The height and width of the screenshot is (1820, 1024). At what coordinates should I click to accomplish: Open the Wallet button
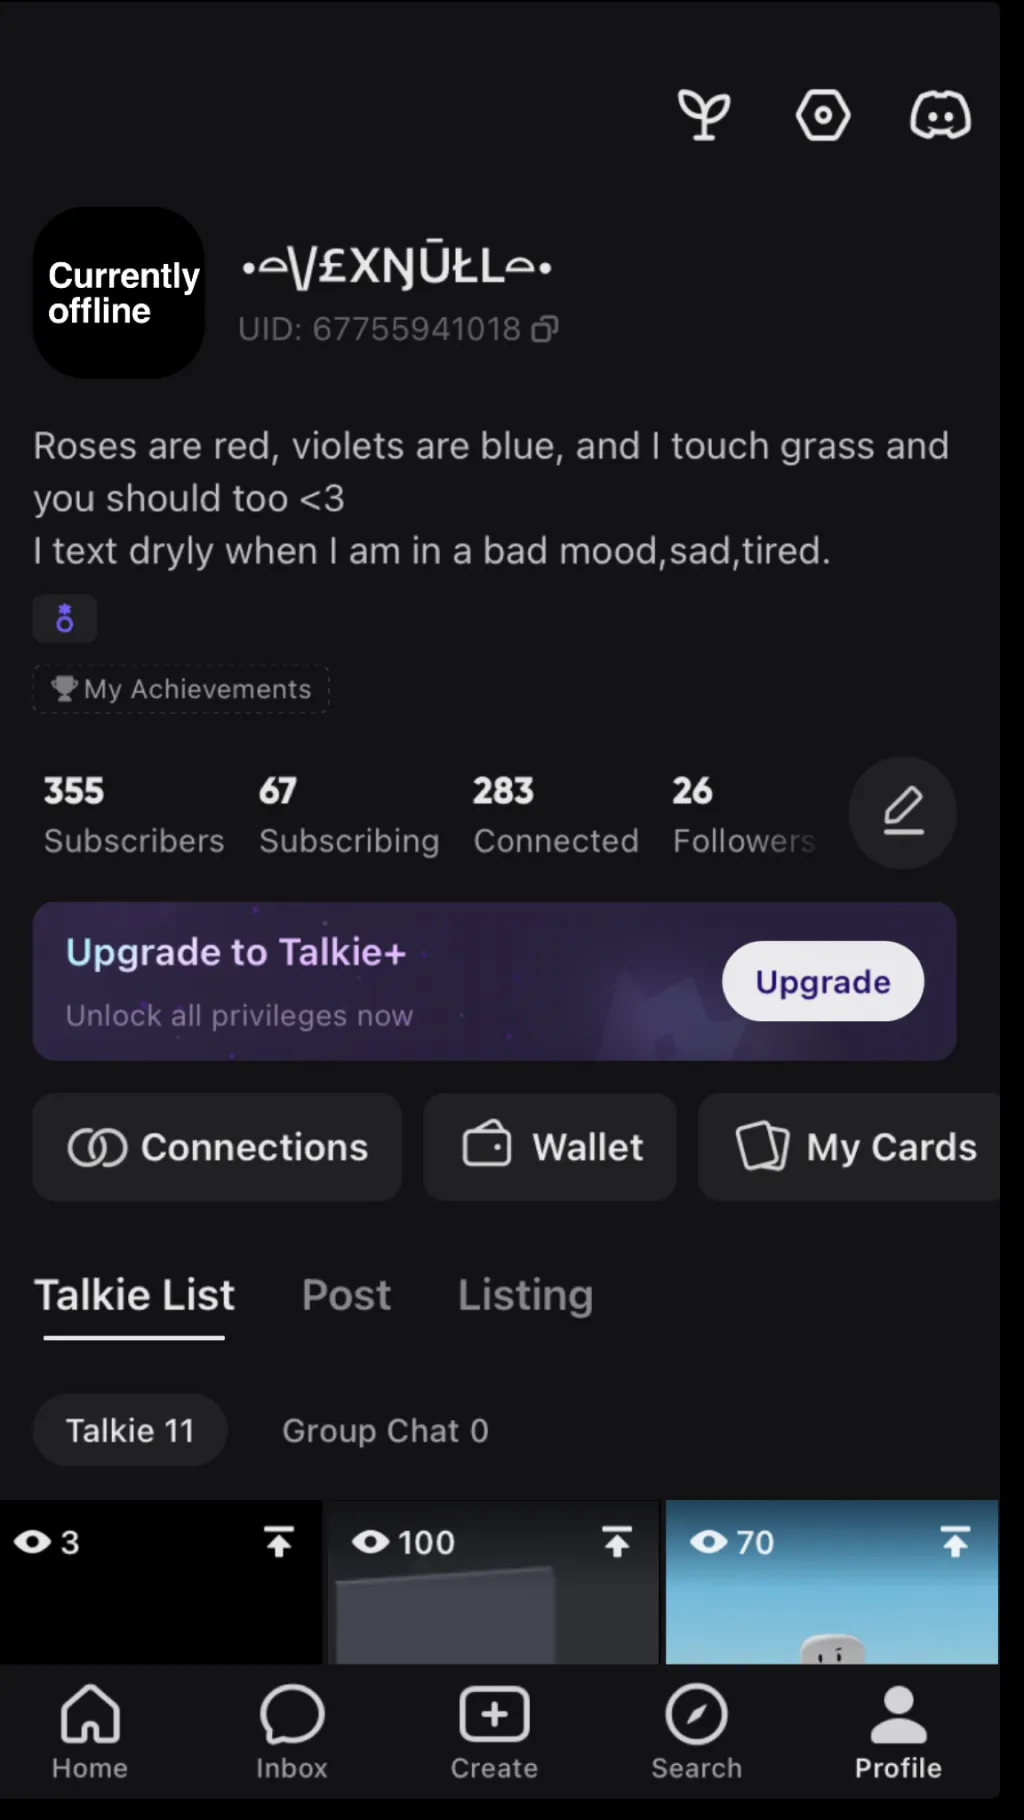[550, 1147]
